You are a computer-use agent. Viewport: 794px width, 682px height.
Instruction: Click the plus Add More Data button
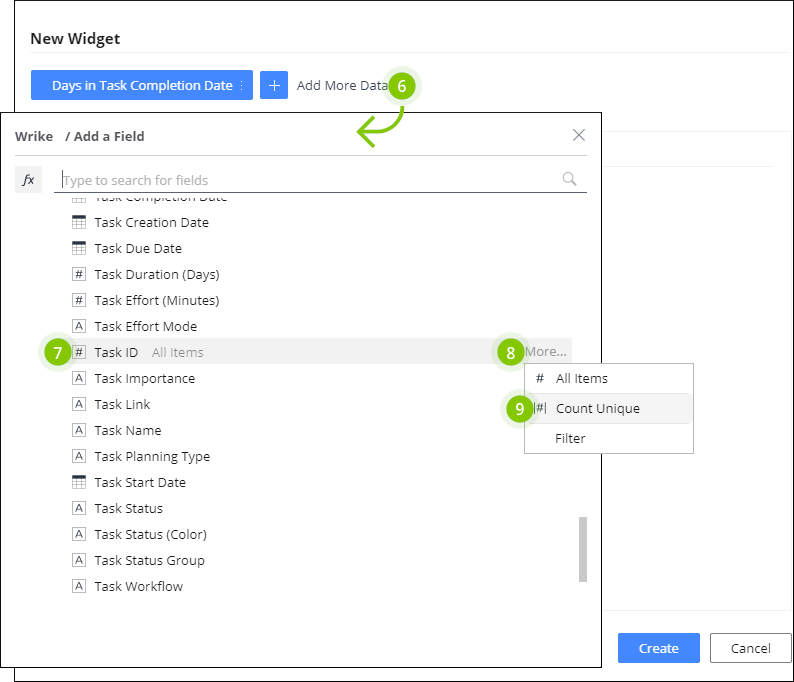click(274, 85)
